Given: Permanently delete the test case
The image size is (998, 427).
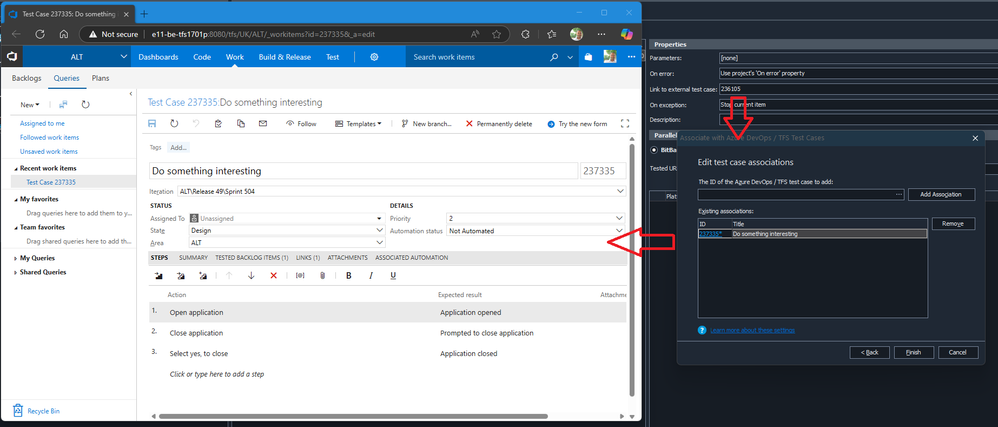Looking at the screenshot, I should (499, 123).
